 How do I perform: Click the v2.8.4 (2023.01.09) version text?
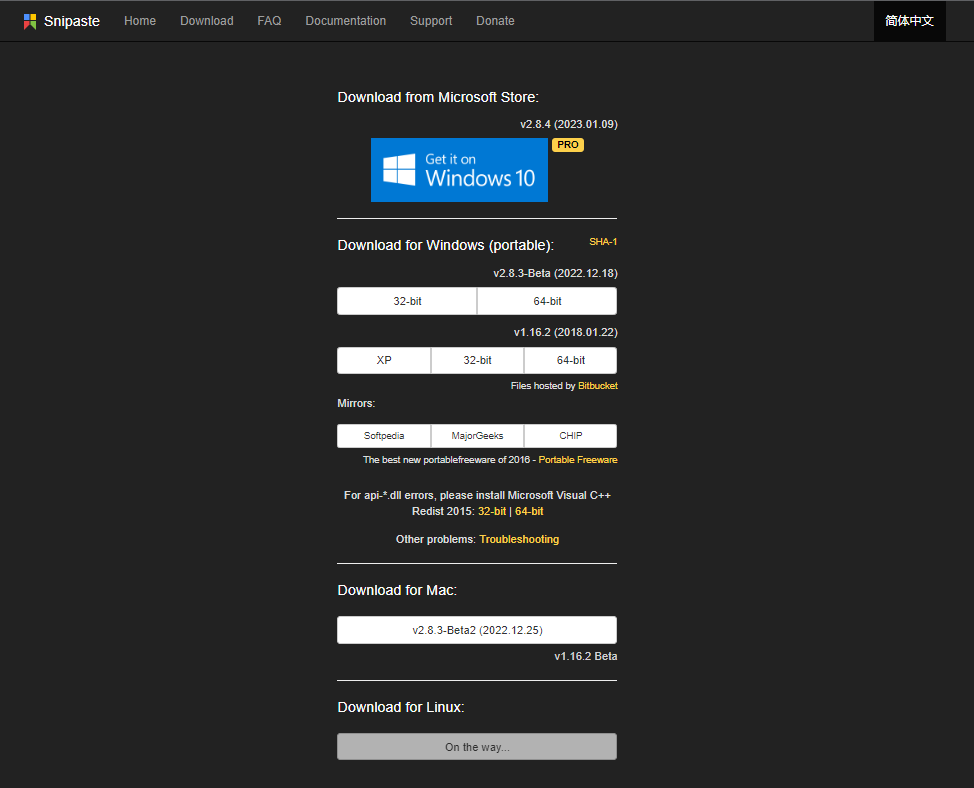tap(569, 124)
